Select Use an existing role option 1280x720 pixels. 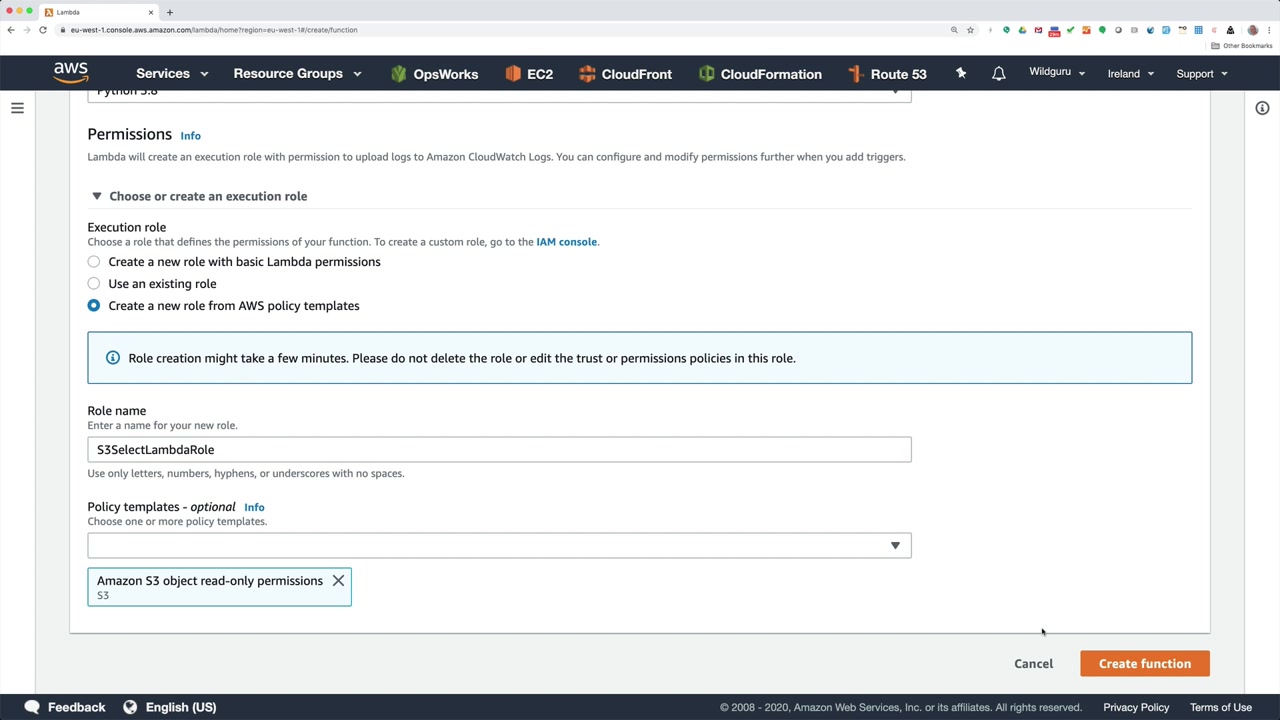click(94, 284)
